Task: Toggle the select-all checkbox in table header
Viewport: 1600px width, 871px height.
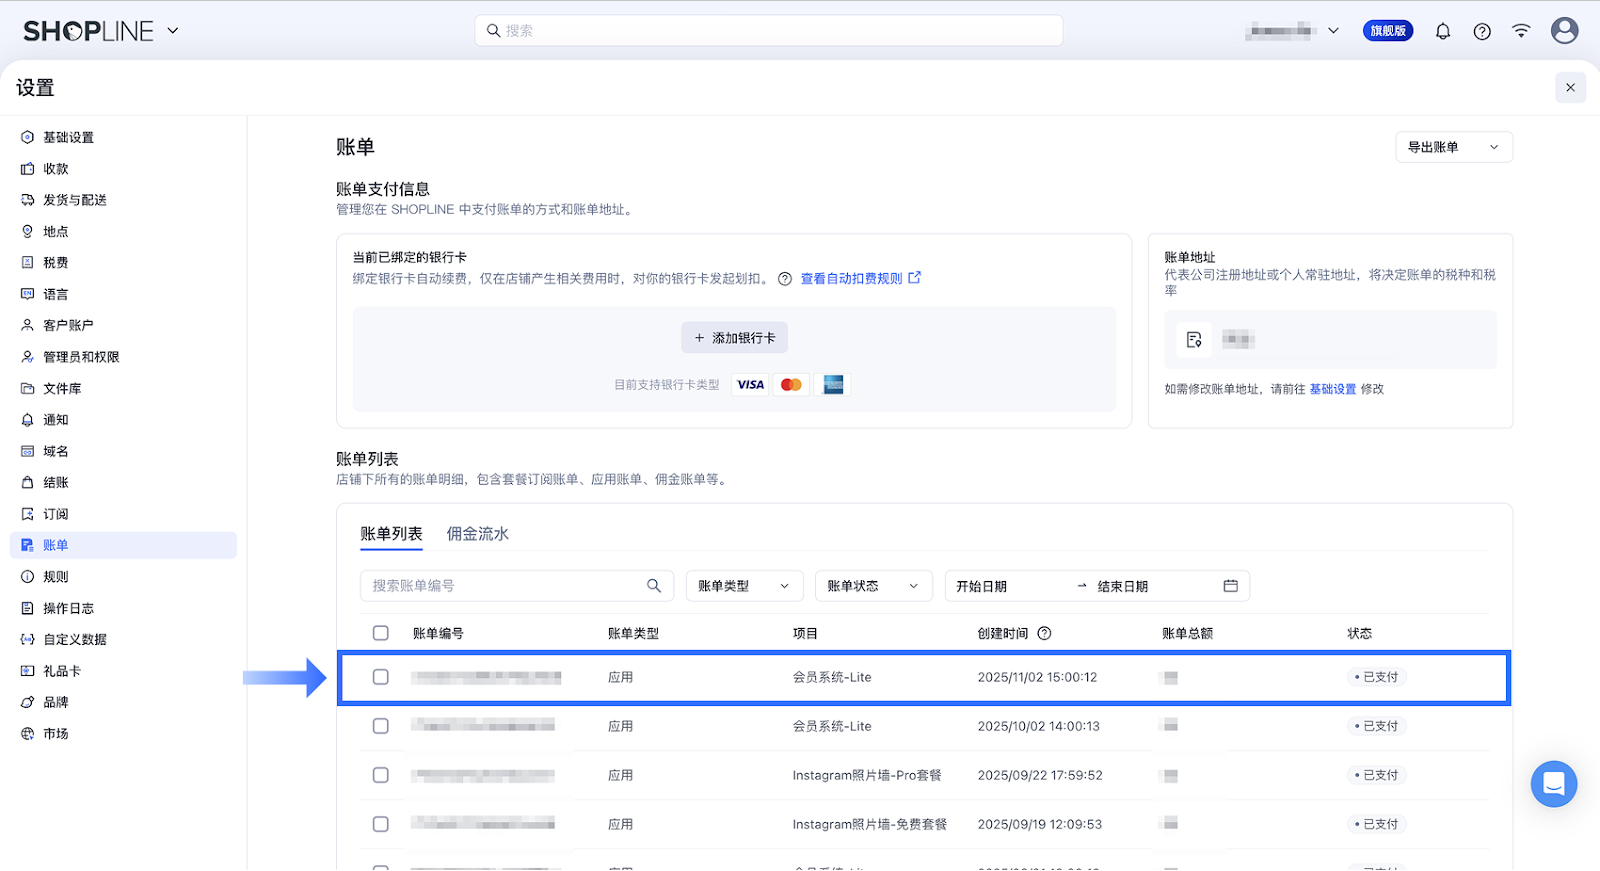Action: 381,633
